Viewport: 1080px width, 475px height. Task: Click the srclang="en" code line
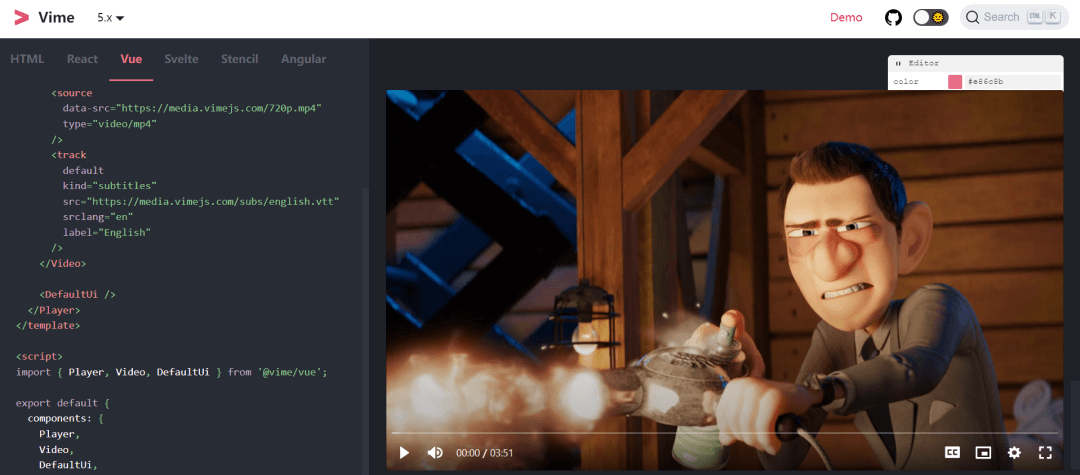(98, 217)
